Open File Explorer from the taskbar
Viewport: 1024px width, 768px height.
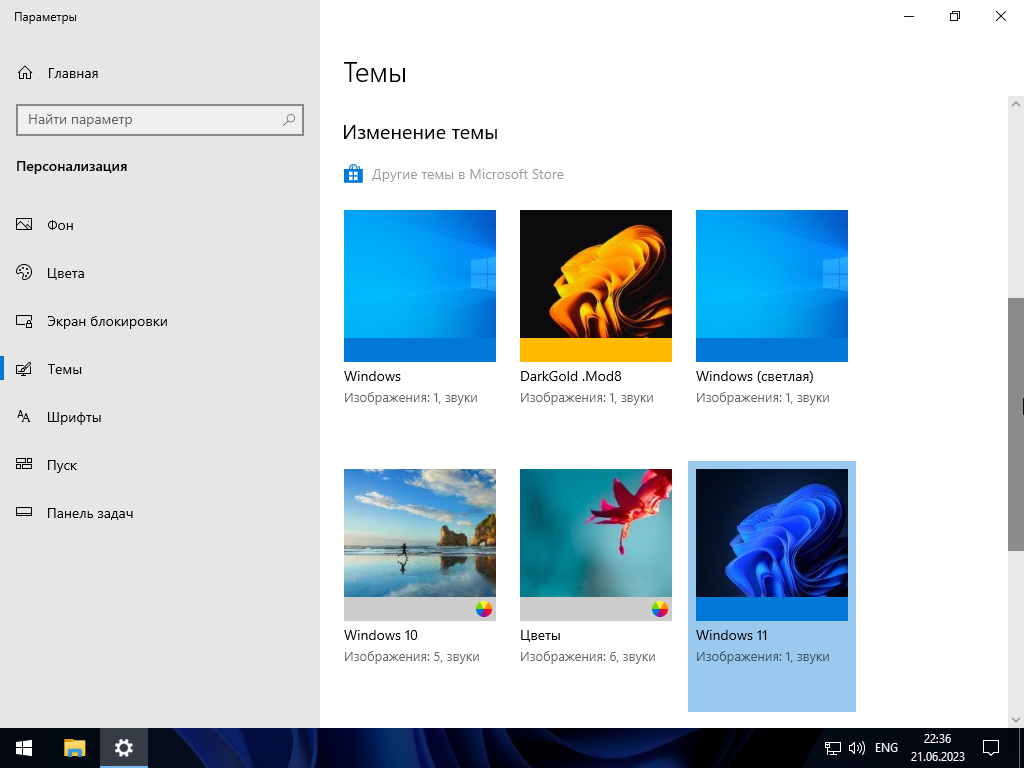(x=75, y=748)
